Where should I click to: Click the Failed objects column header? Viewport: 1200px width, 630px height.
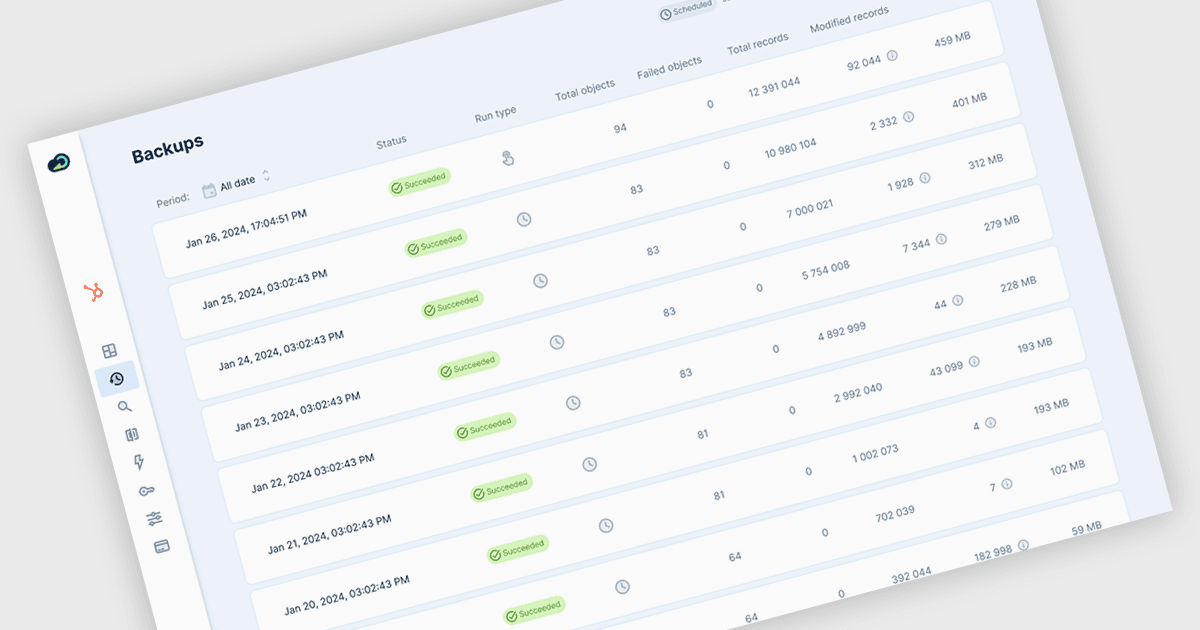(x=669, y=67)
